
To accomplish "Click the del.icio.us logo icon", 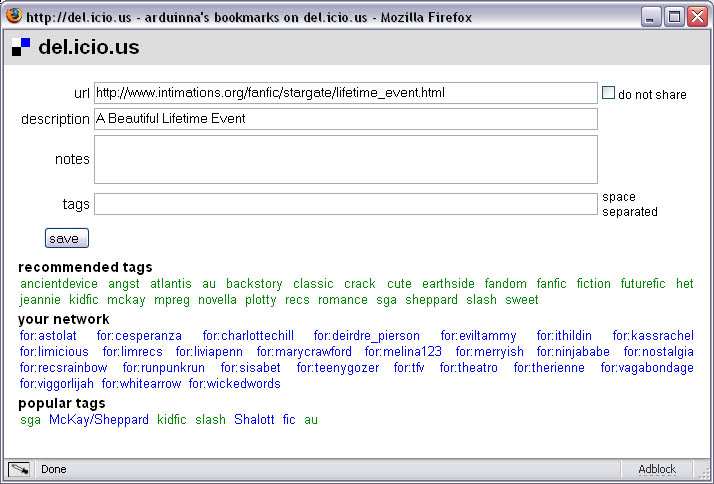I will [x=20, y=47].
